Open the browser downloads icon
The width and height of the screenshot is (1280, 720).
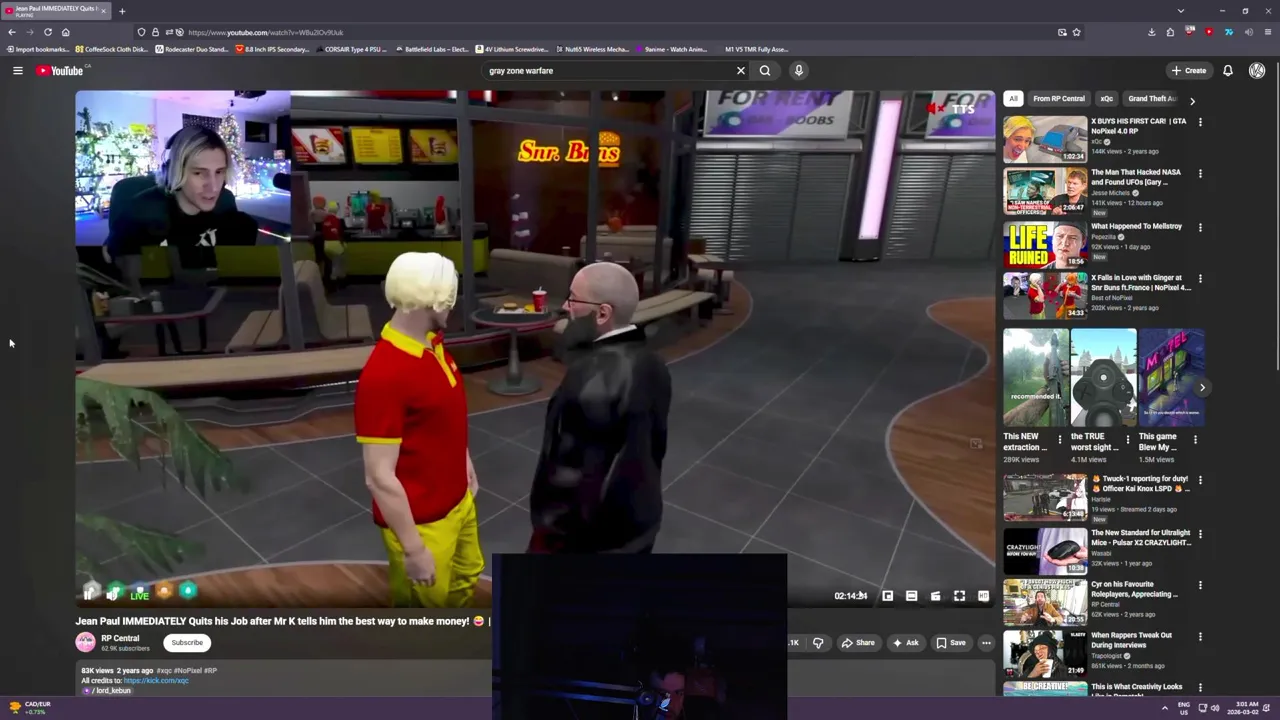pyautogui.click(x=1151, y=32)
